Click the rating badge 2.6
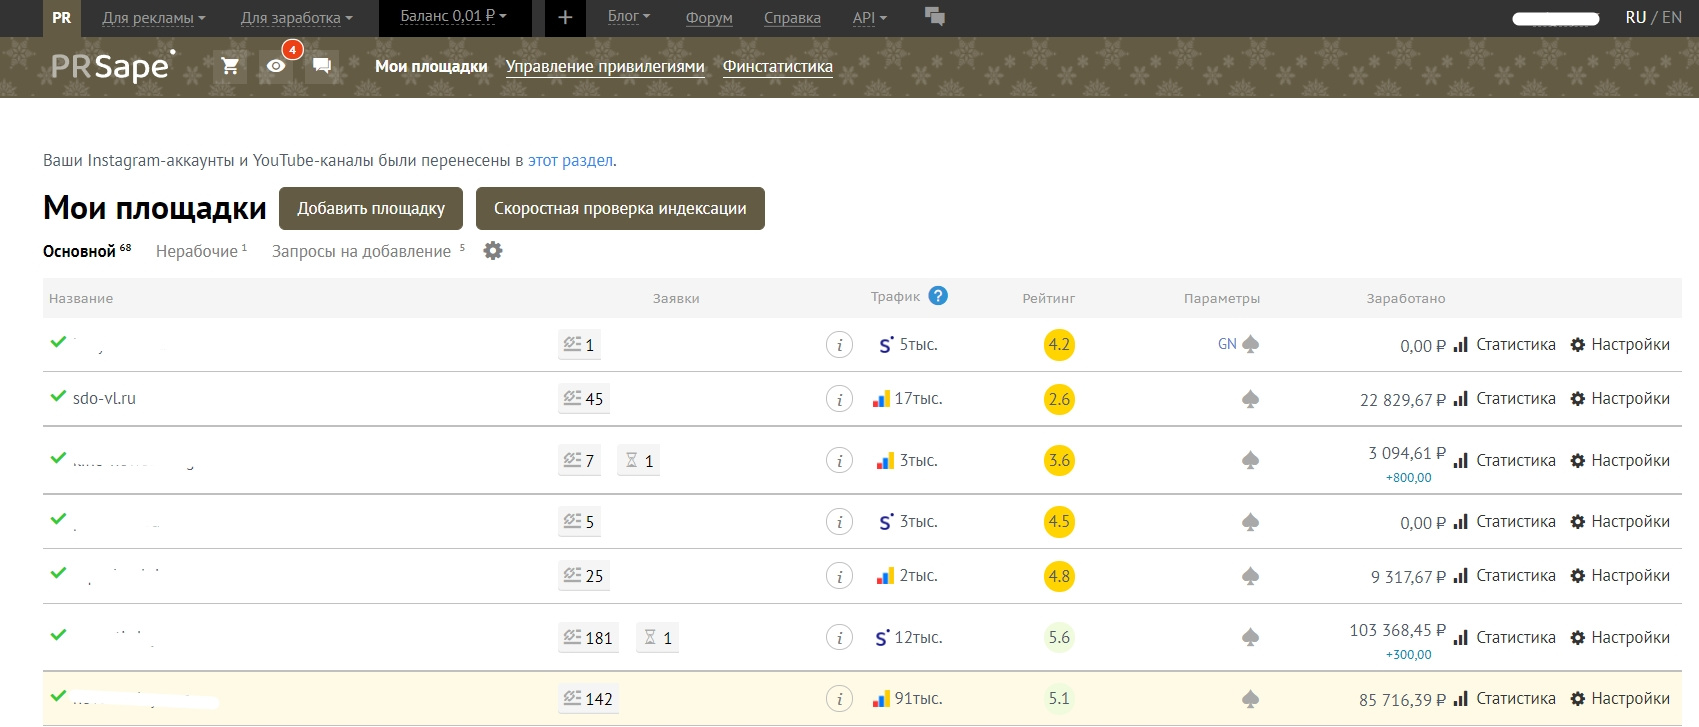 click(x=1059, y=399)
